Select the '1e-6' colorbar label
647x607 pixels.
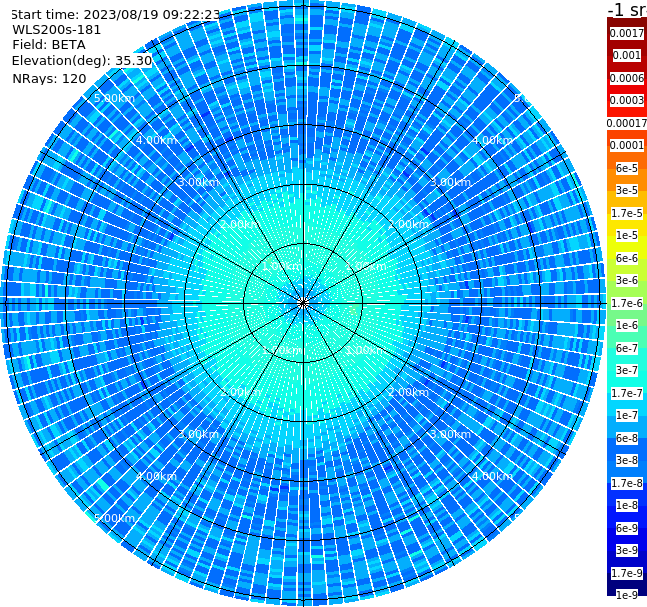[627, 325]
